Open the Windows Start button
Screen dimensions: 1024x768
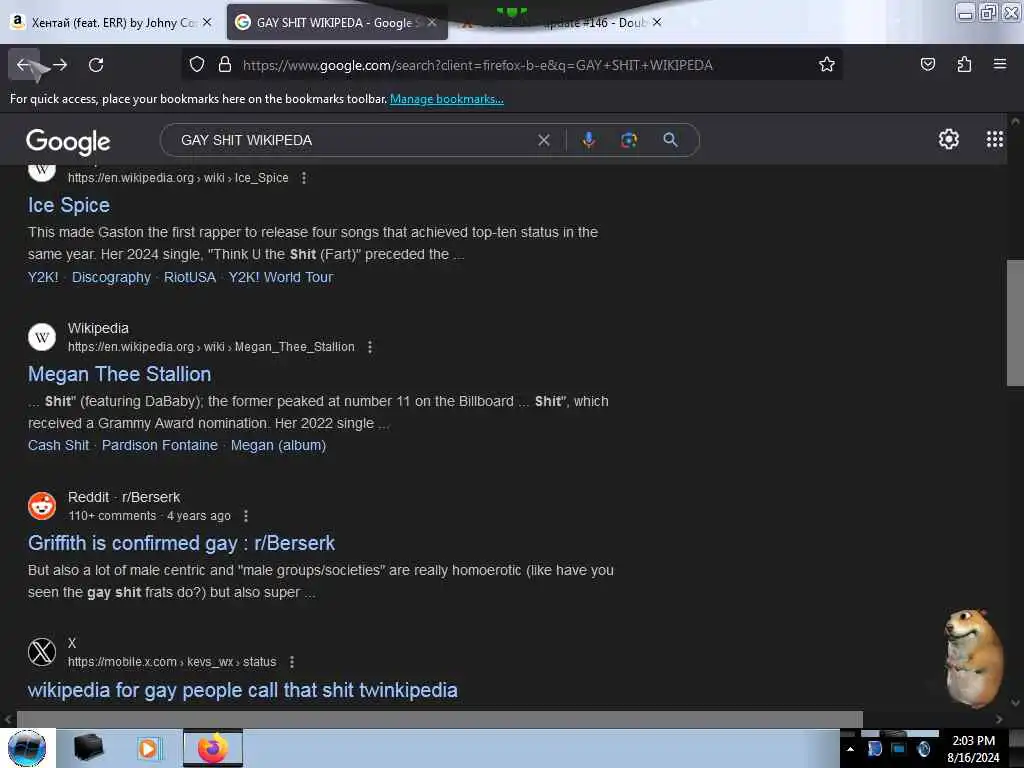(x=27, y=748)
